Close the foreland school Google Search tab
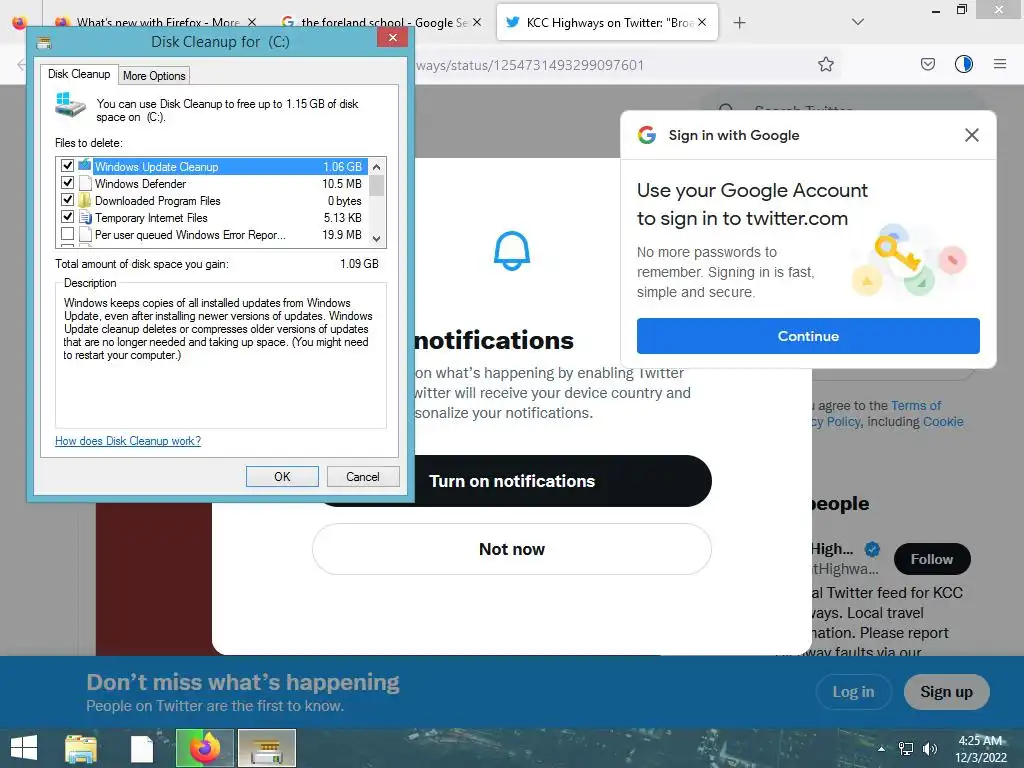This screenshot has width=1024, height=768. tap(477, 22)
